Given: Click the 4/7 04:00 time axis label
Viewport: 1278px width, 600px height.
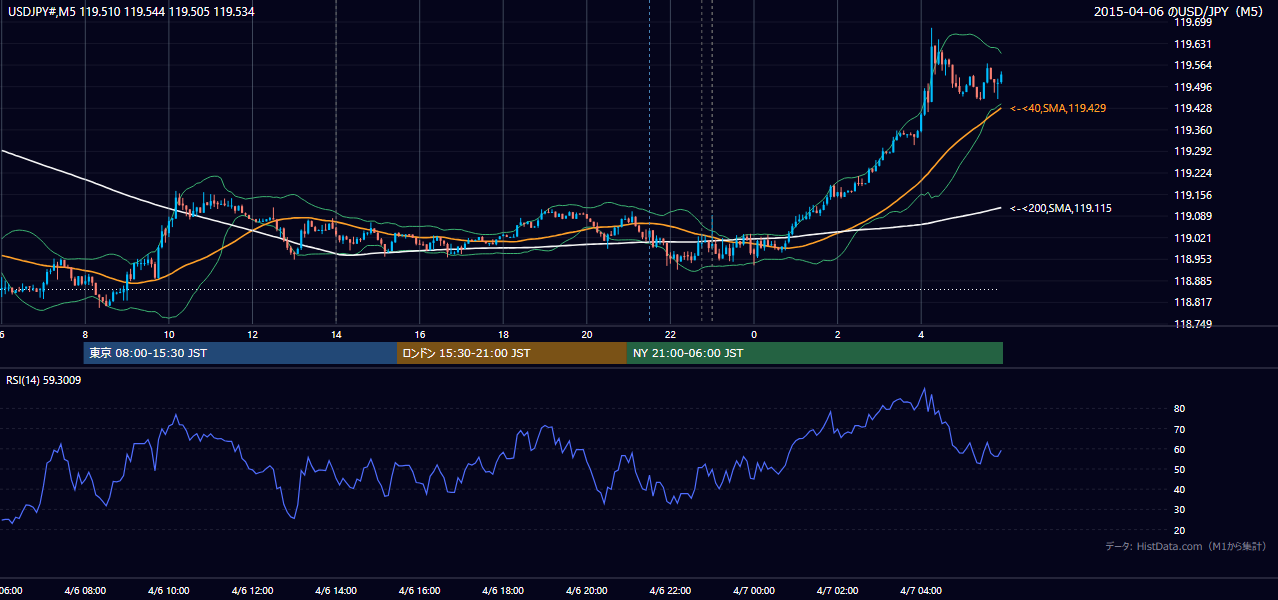Looking at the screenshot, I should coord(921,591).
